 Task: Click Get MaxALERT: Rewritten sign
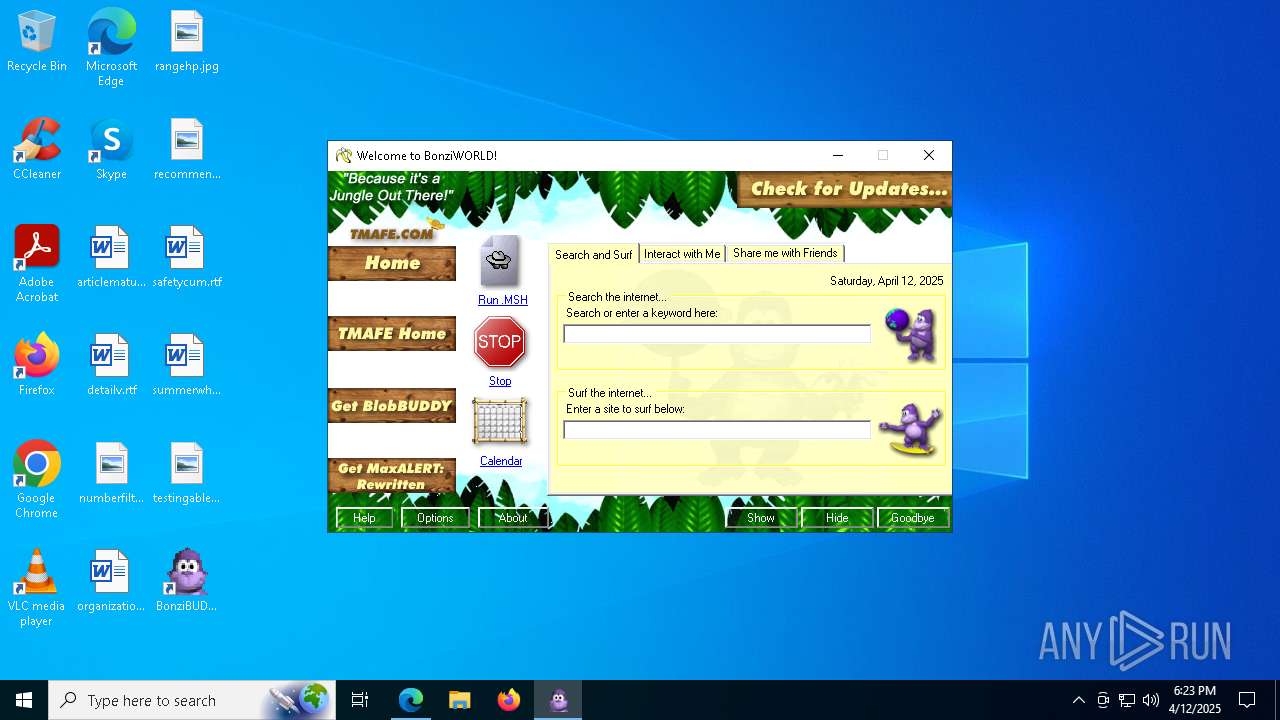coord(392,476)
